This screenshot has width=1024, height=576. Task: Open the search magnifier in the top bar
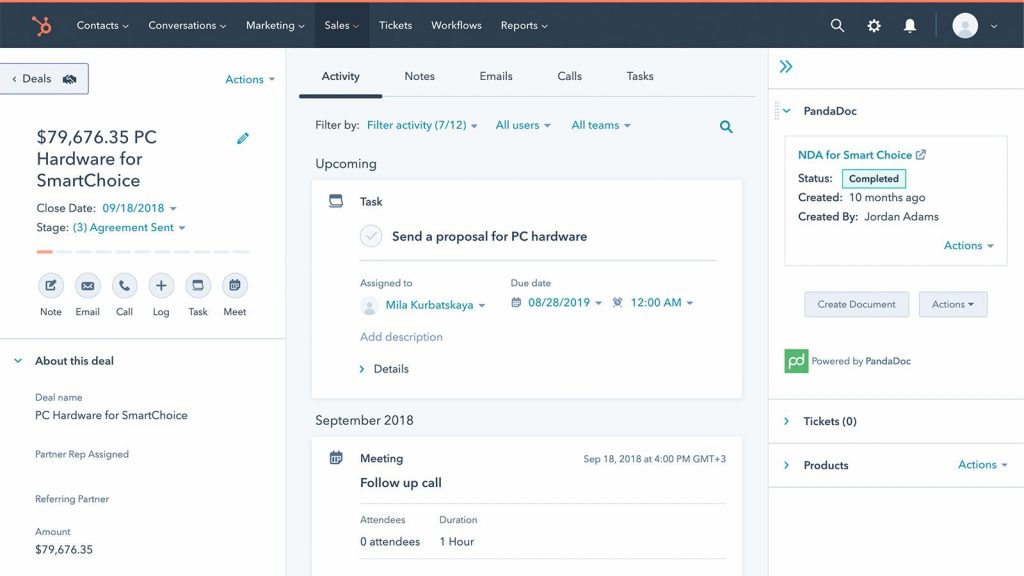point(836,26)
